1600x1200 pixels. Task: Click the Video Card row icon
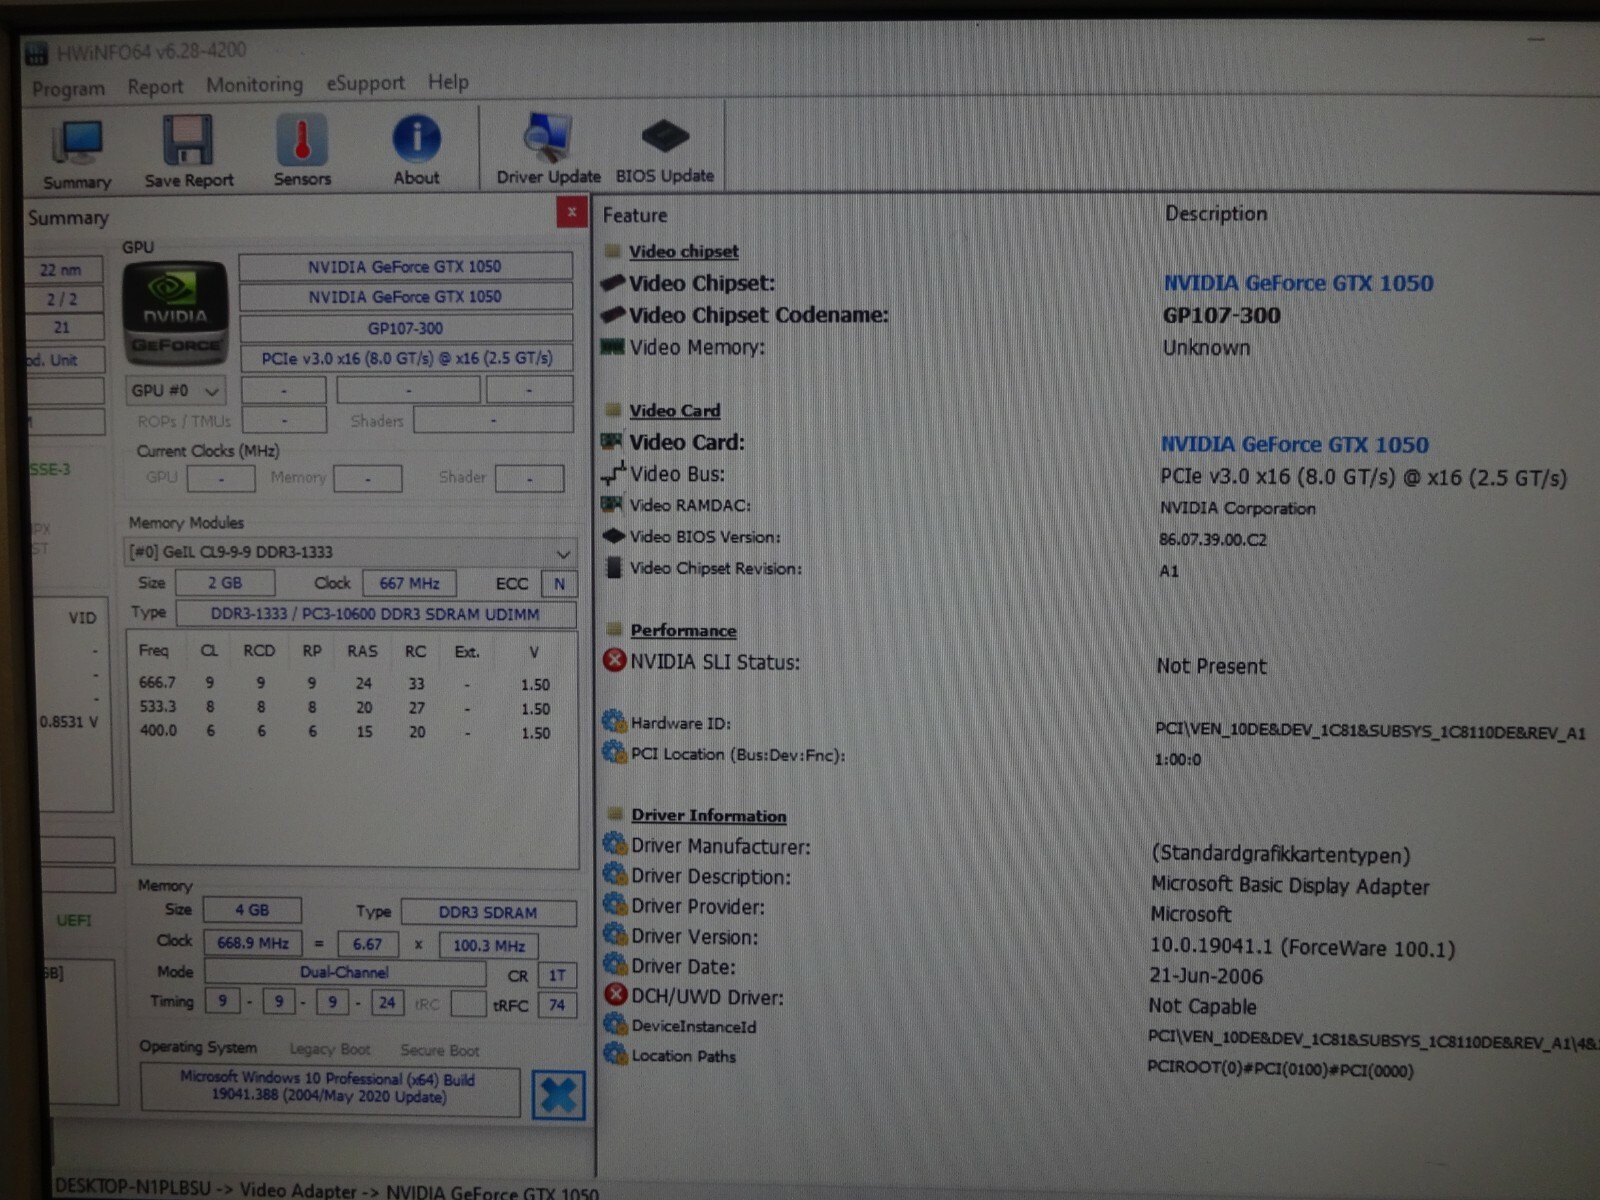click(x=612, y=441)
